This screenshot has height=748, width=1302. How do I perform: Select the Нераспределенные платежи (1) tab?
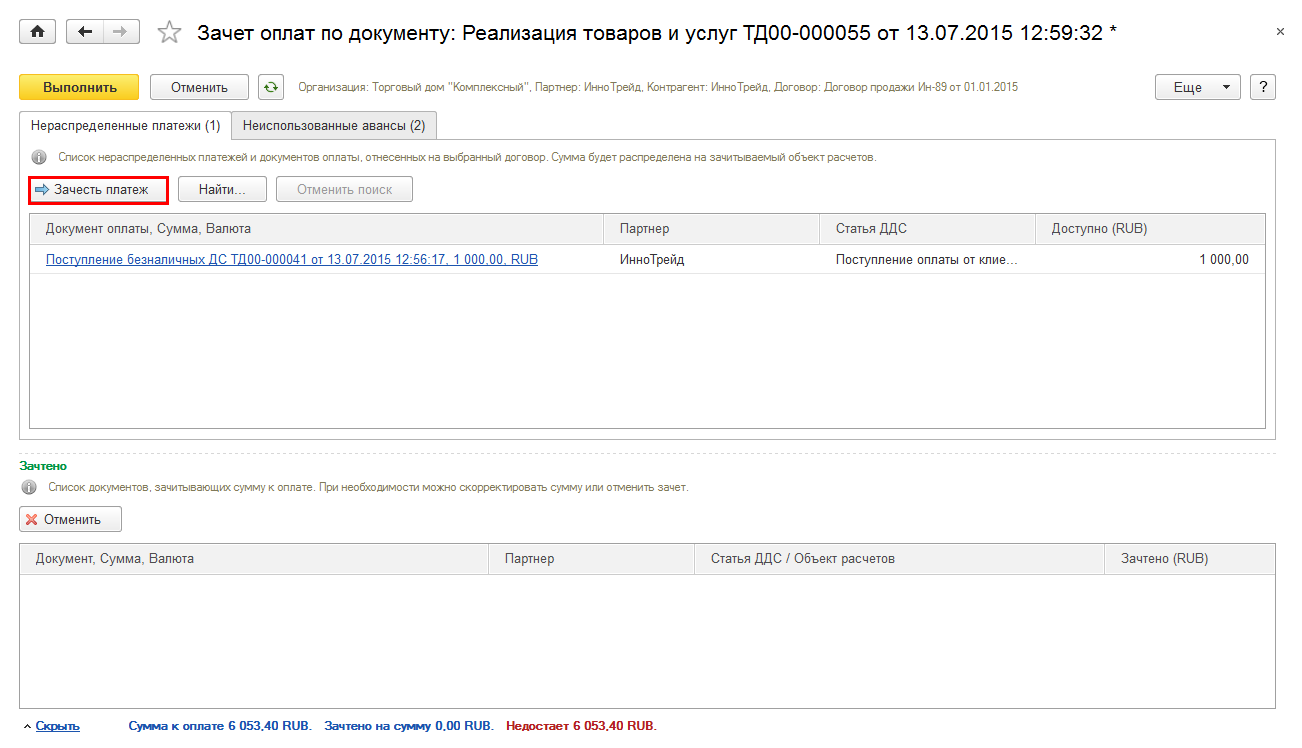click(126, 126)
